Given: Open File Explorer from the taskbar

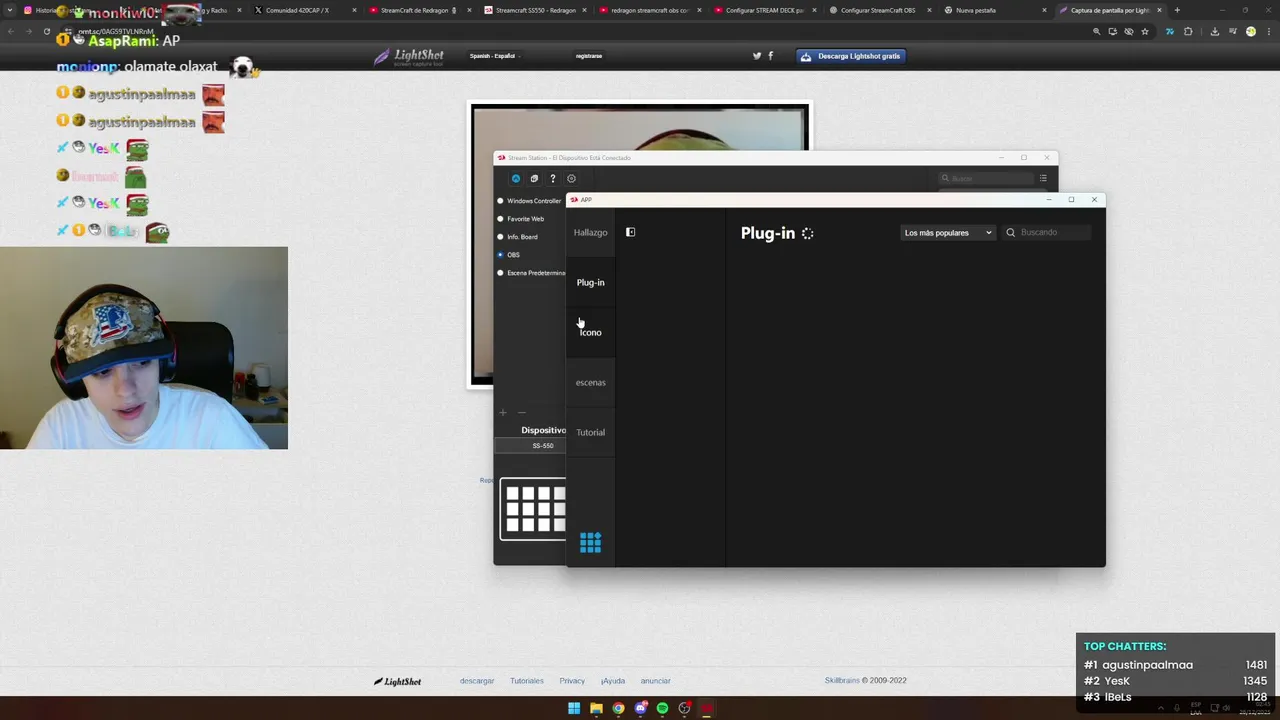Looking at the screenshot, I should pyautogui.click(x=596, y=708).
